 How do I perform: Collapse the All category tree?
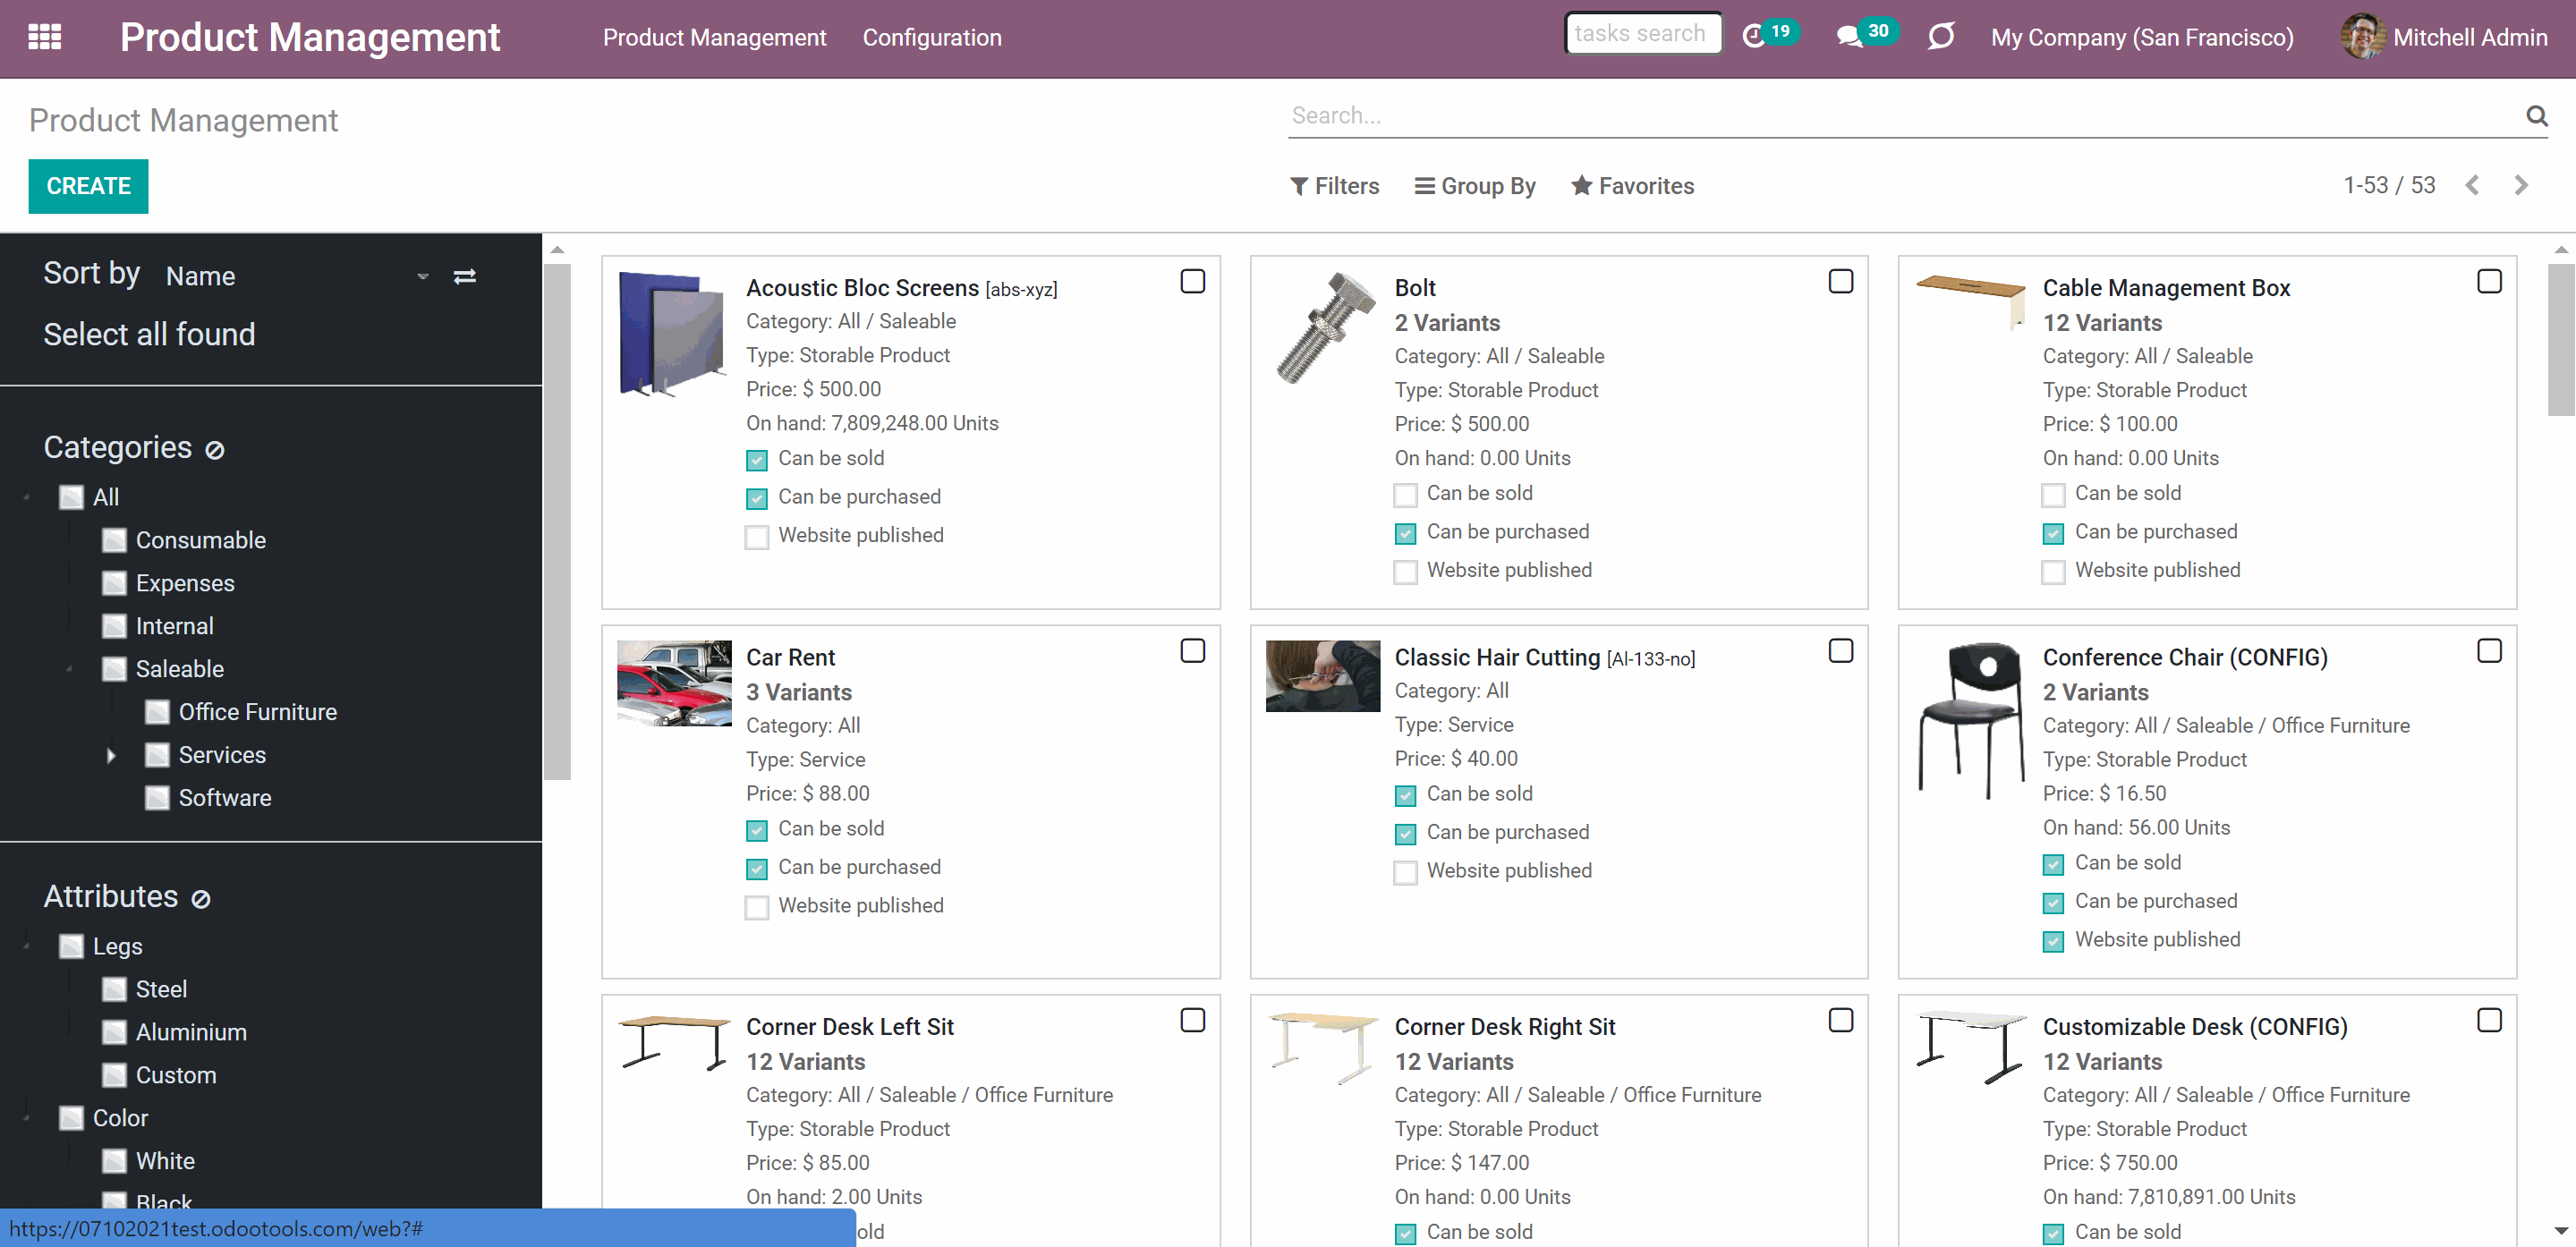[x=26, y=497]
